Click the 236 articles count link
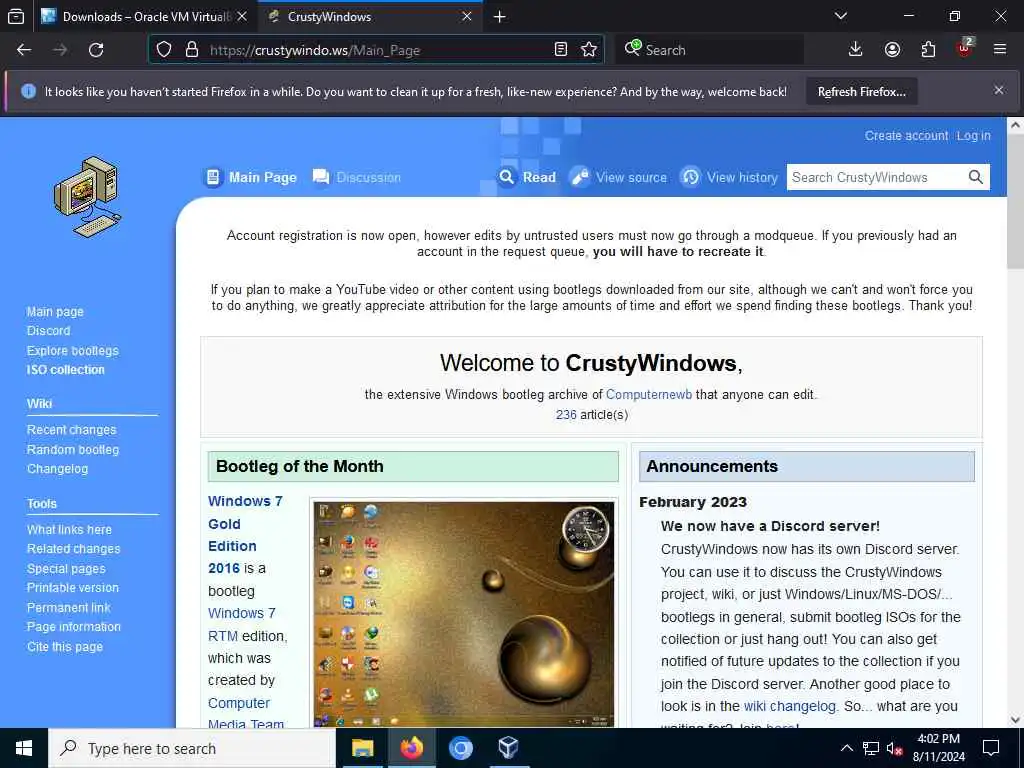Screen dimensions: 1024x768 [x=566, y=415]
